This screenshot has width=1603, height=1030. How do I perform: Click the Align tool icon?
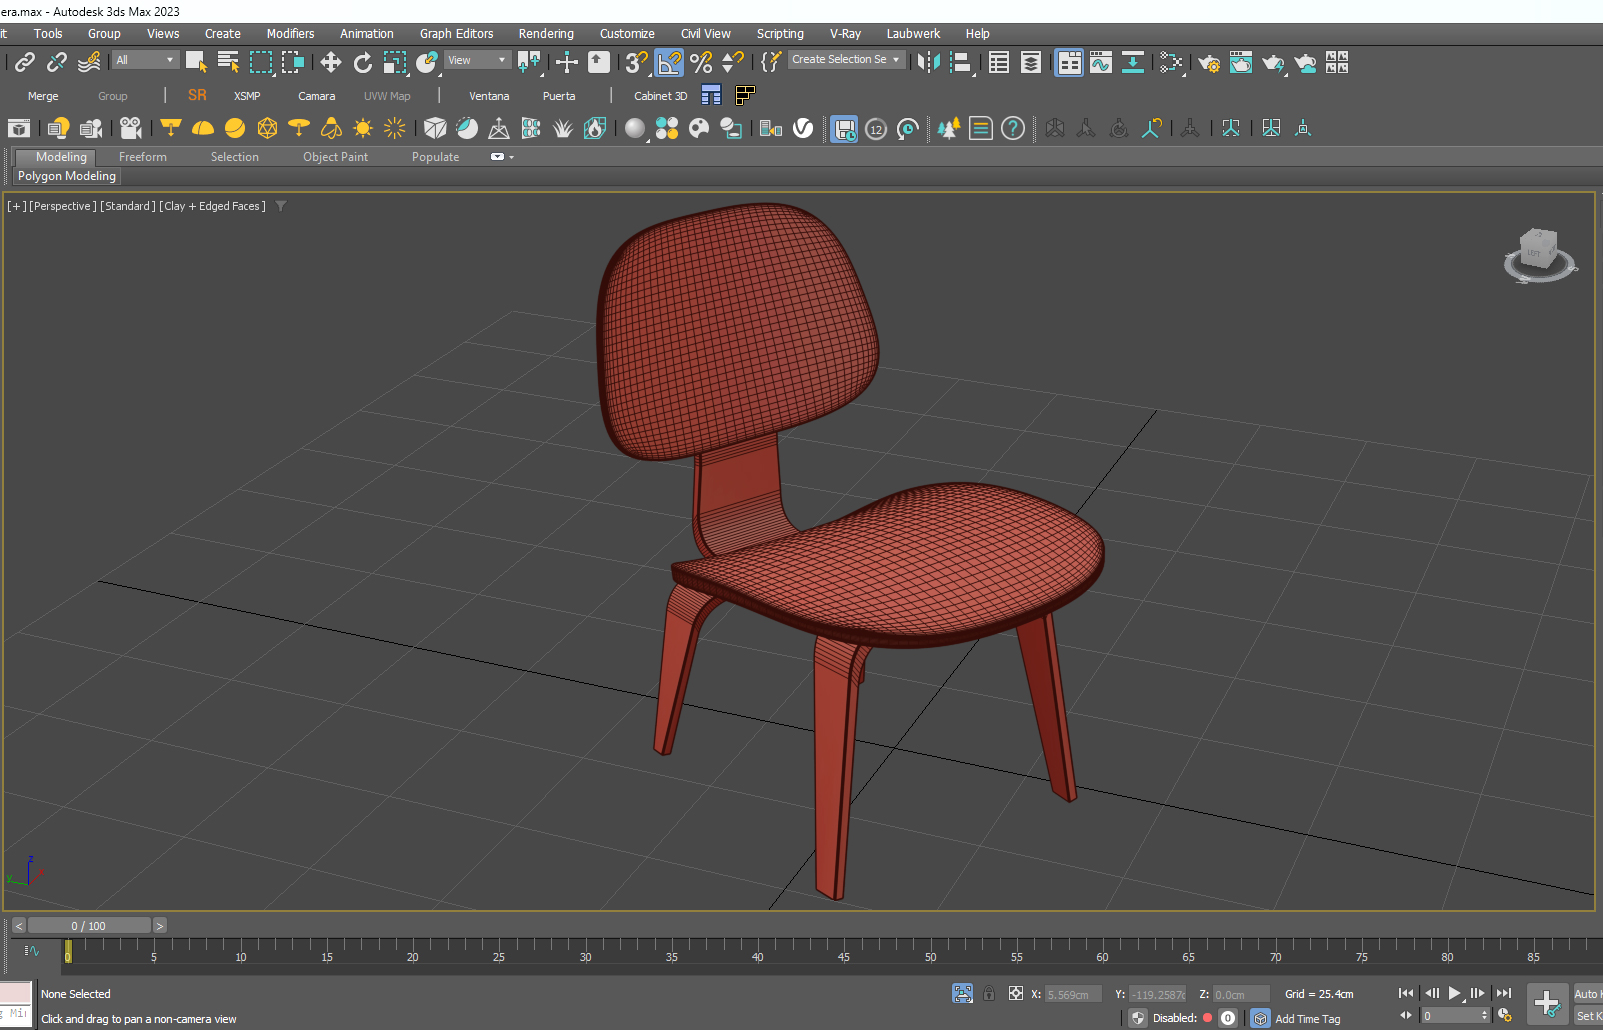(961, 62)
